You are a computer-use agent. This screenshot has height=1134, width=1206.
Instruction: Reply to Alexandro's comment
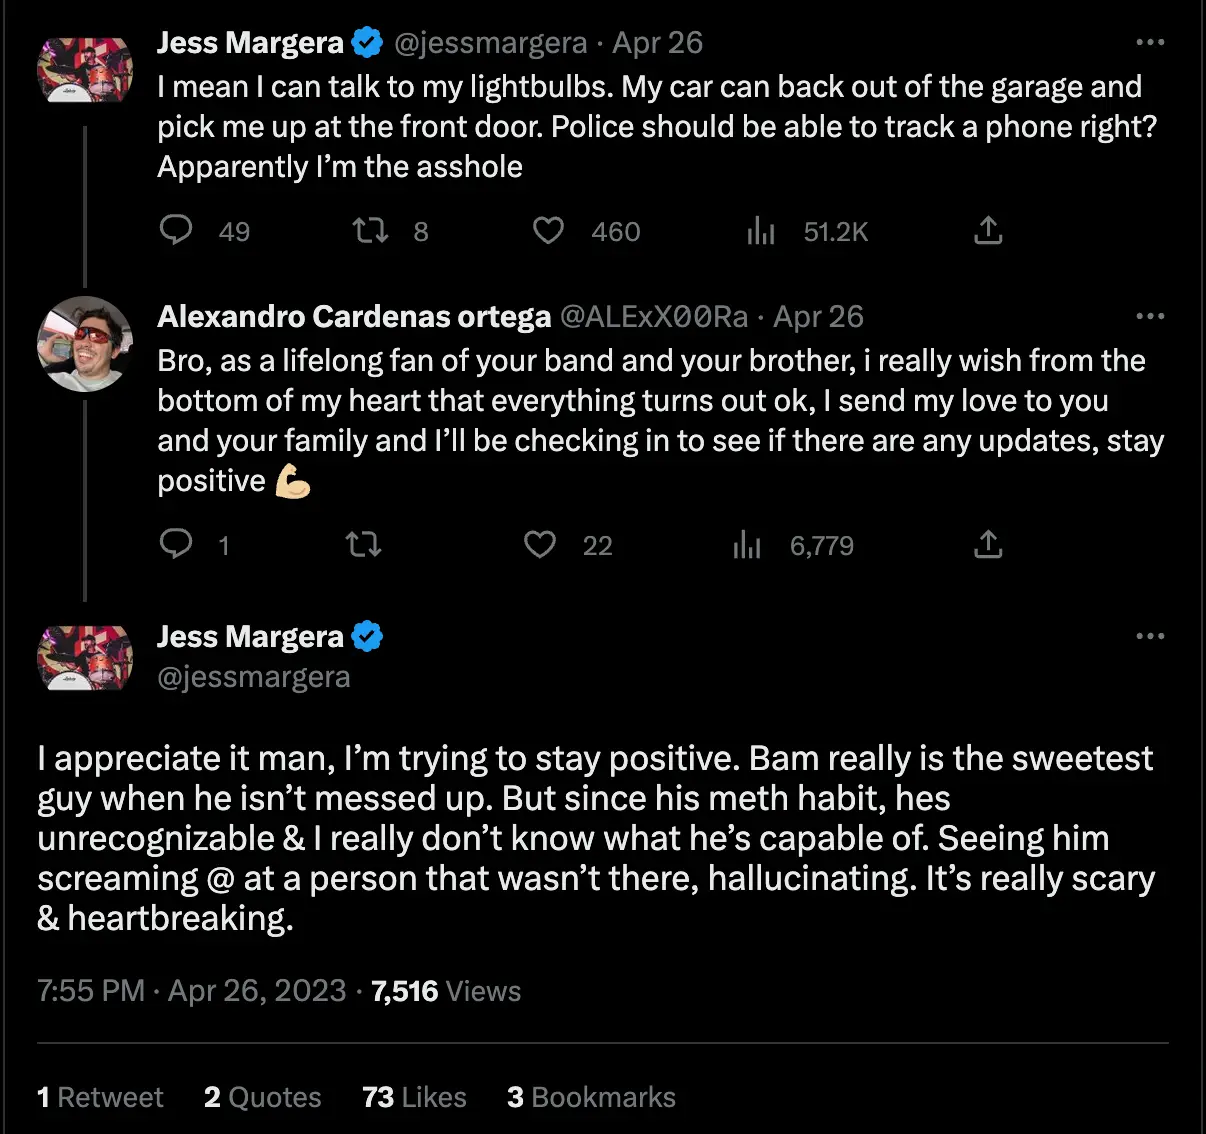(x=176, y=545)
